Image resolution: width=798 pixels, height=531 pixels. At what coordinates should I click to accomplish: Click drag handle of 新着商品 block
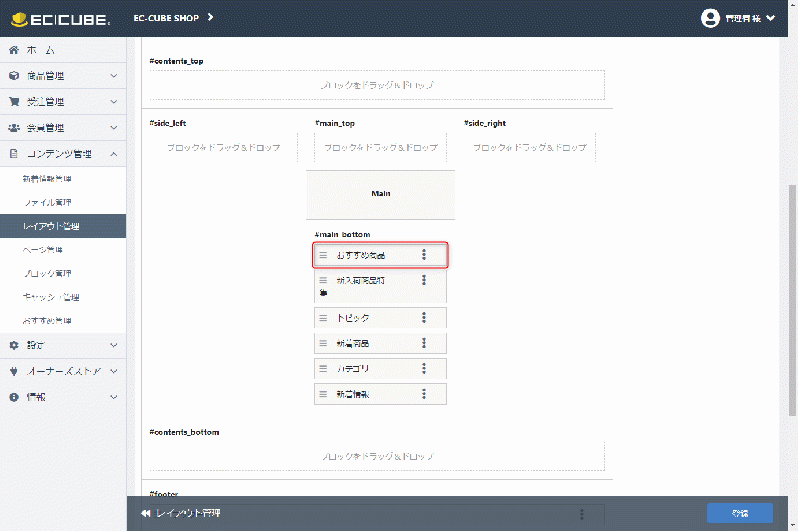point(323,343)
